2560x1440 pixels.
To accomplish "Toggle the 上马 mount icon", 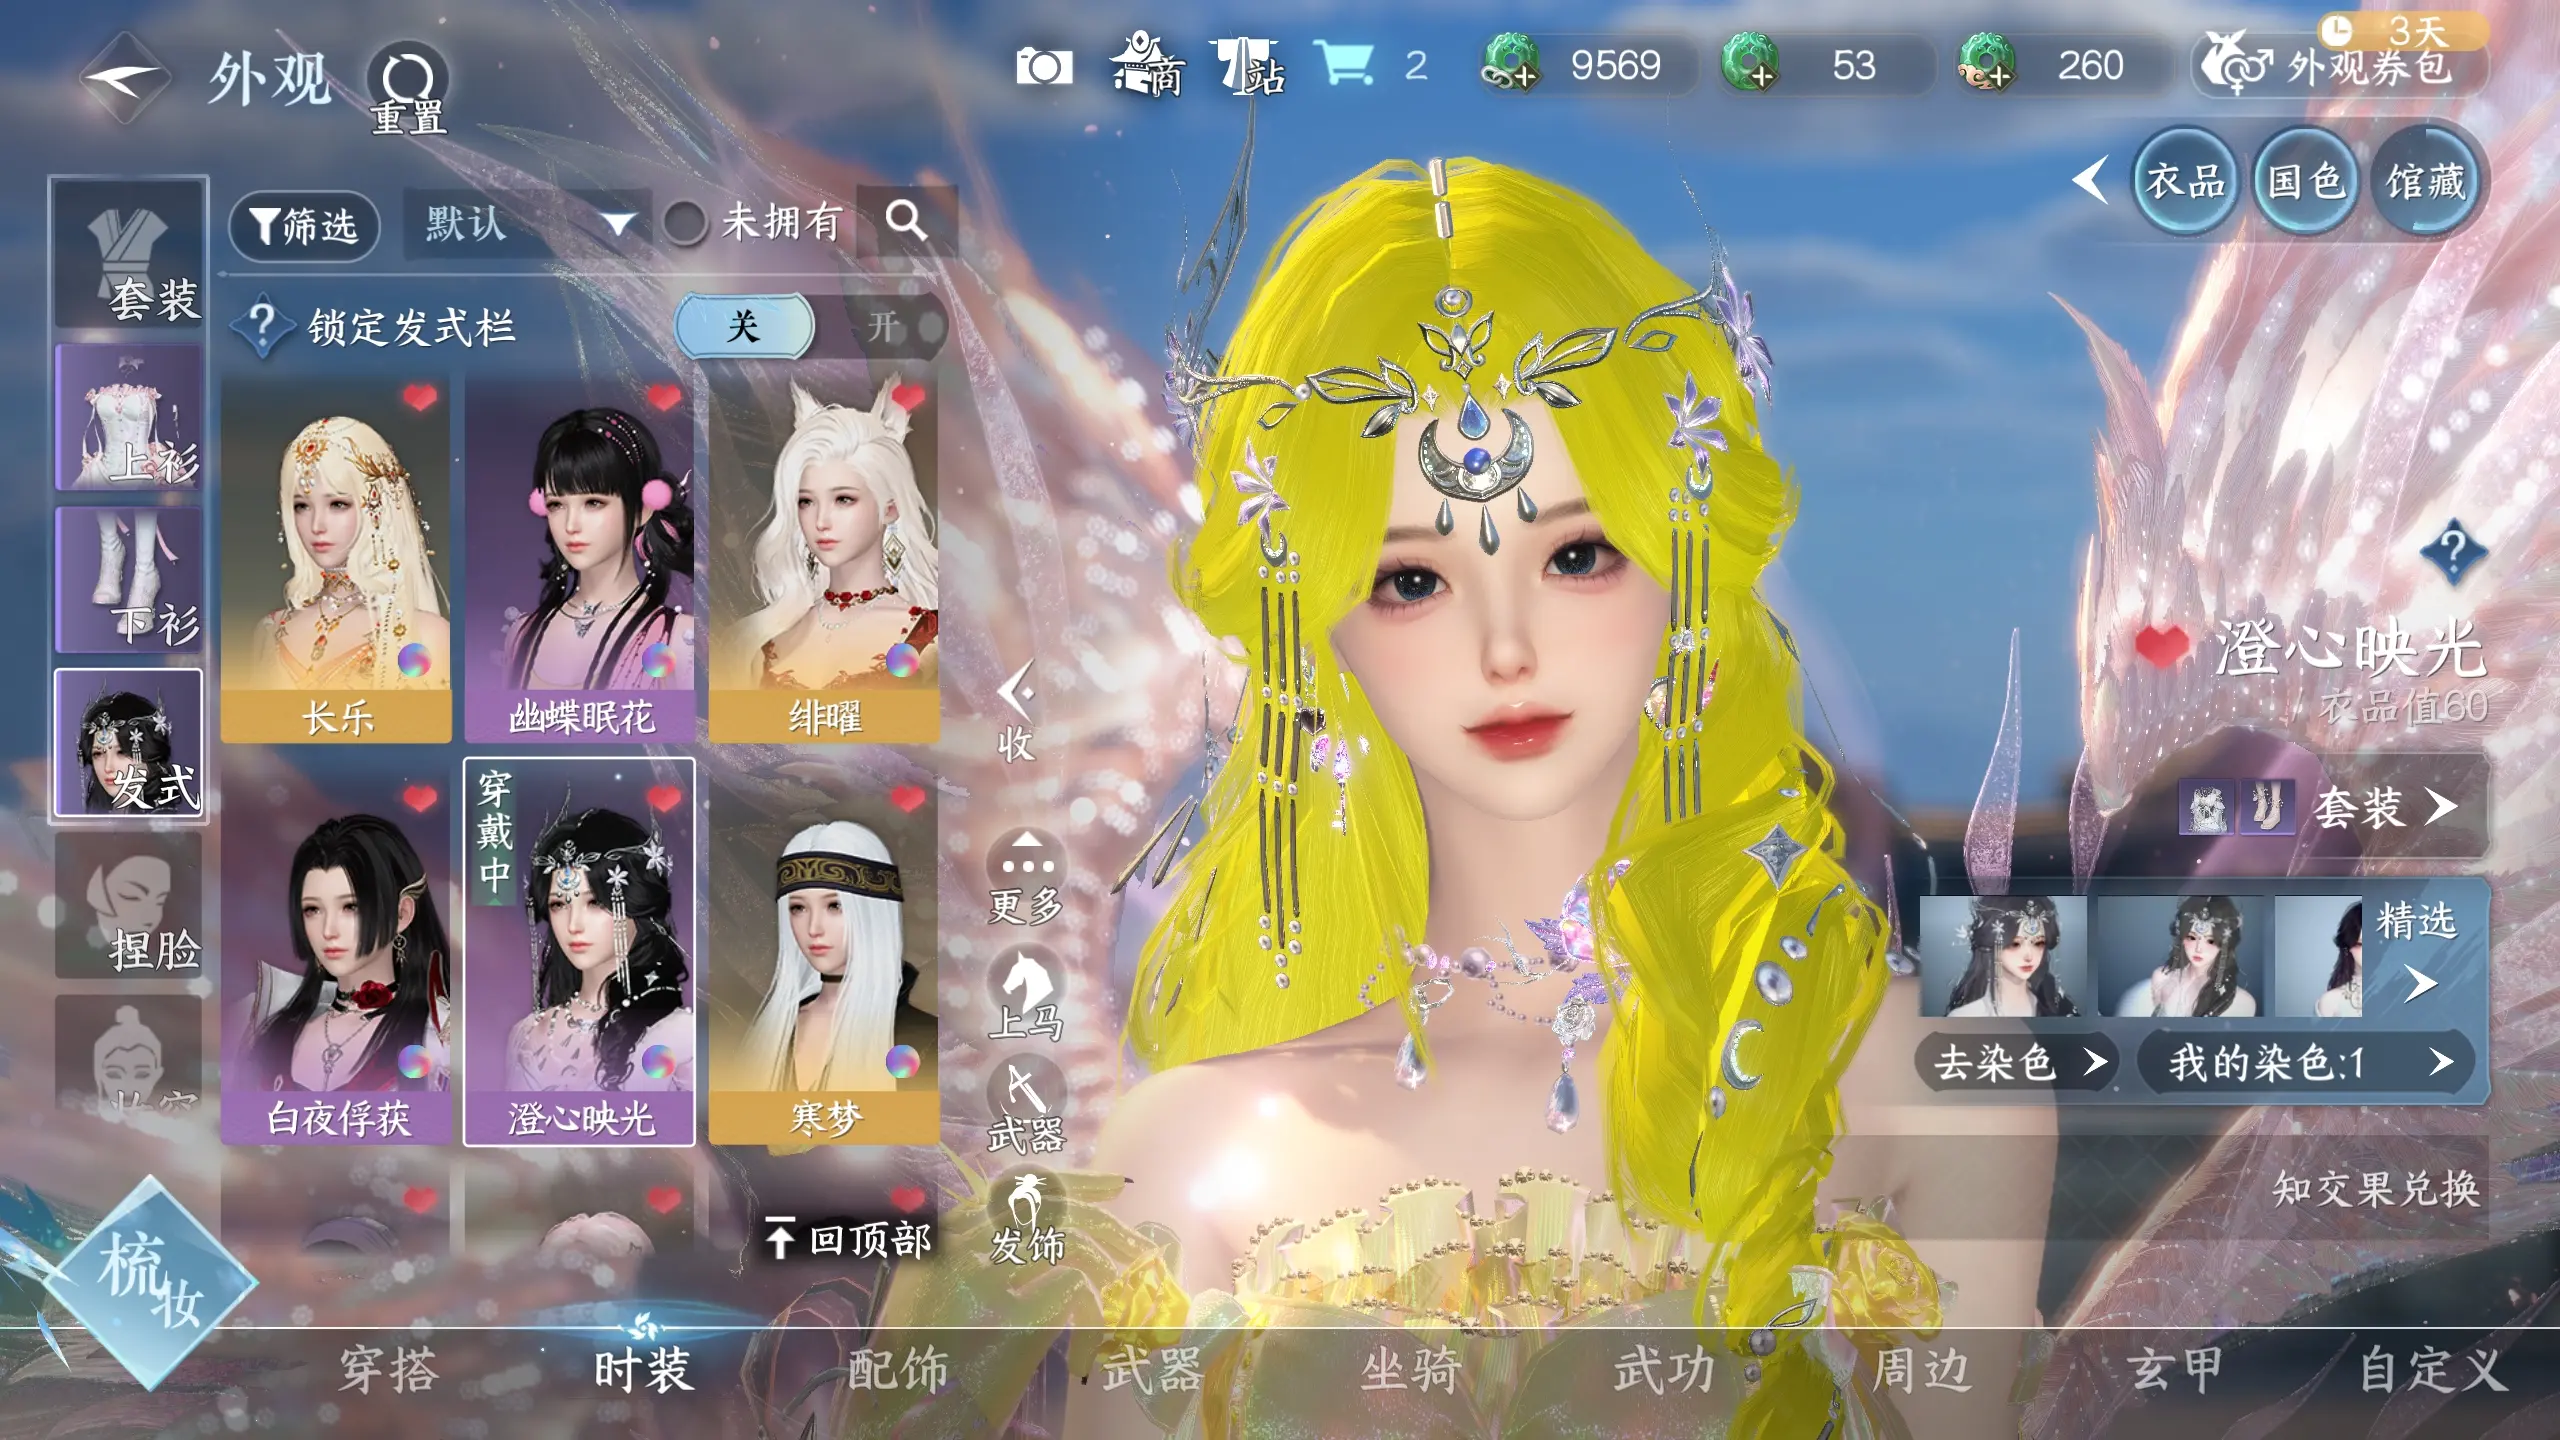I will click(1026, 994).
